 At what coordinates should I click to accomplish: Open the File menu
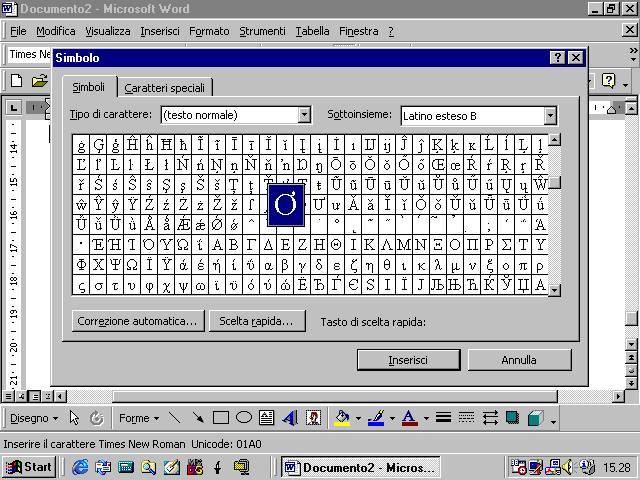(18, 31)
